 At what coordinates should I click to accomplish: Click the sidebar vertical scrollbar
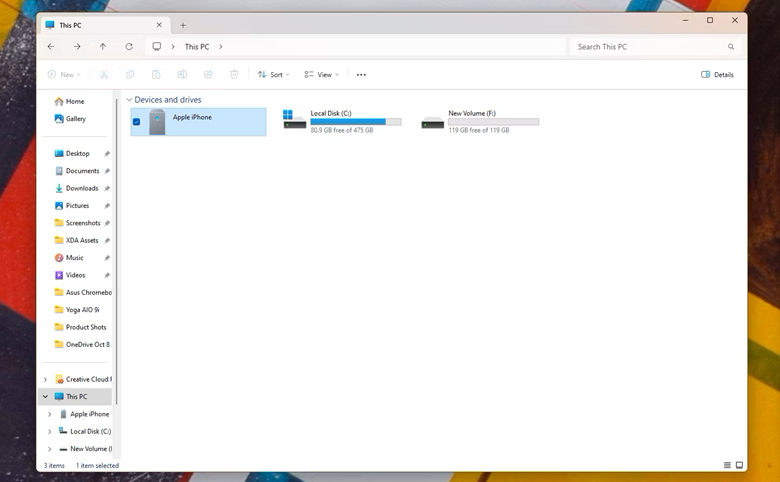[x=116, y=251]
